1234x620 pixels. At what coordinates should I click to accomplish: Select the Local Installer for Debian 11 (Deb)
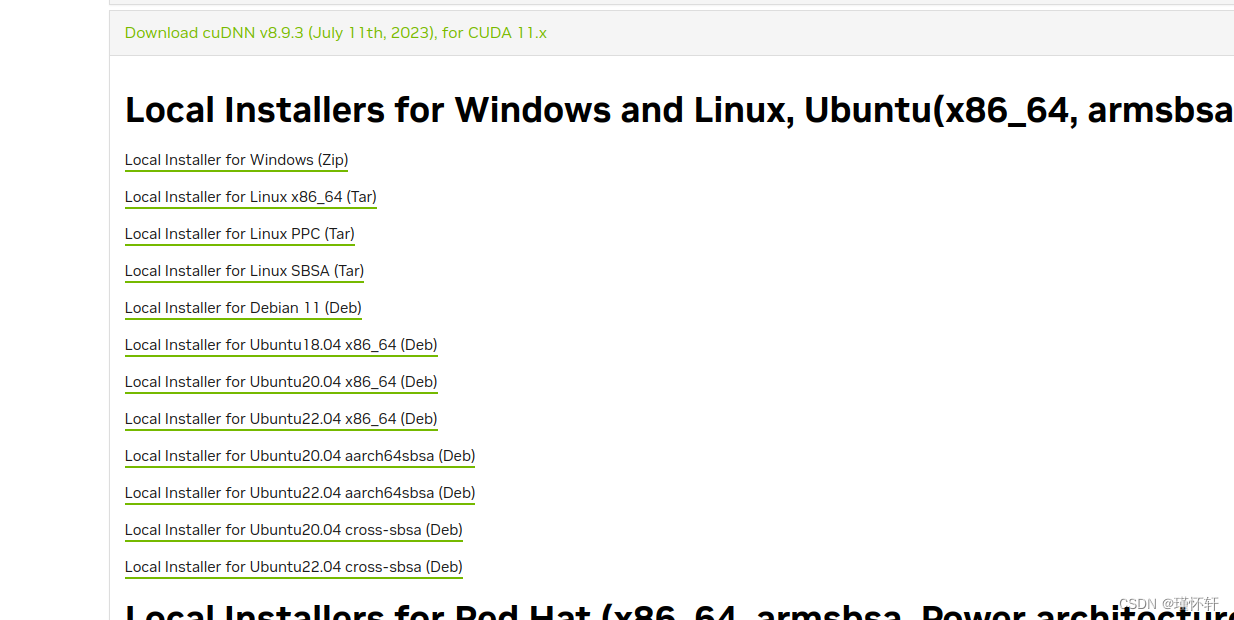pyautogui.click(x=243, y=308)
